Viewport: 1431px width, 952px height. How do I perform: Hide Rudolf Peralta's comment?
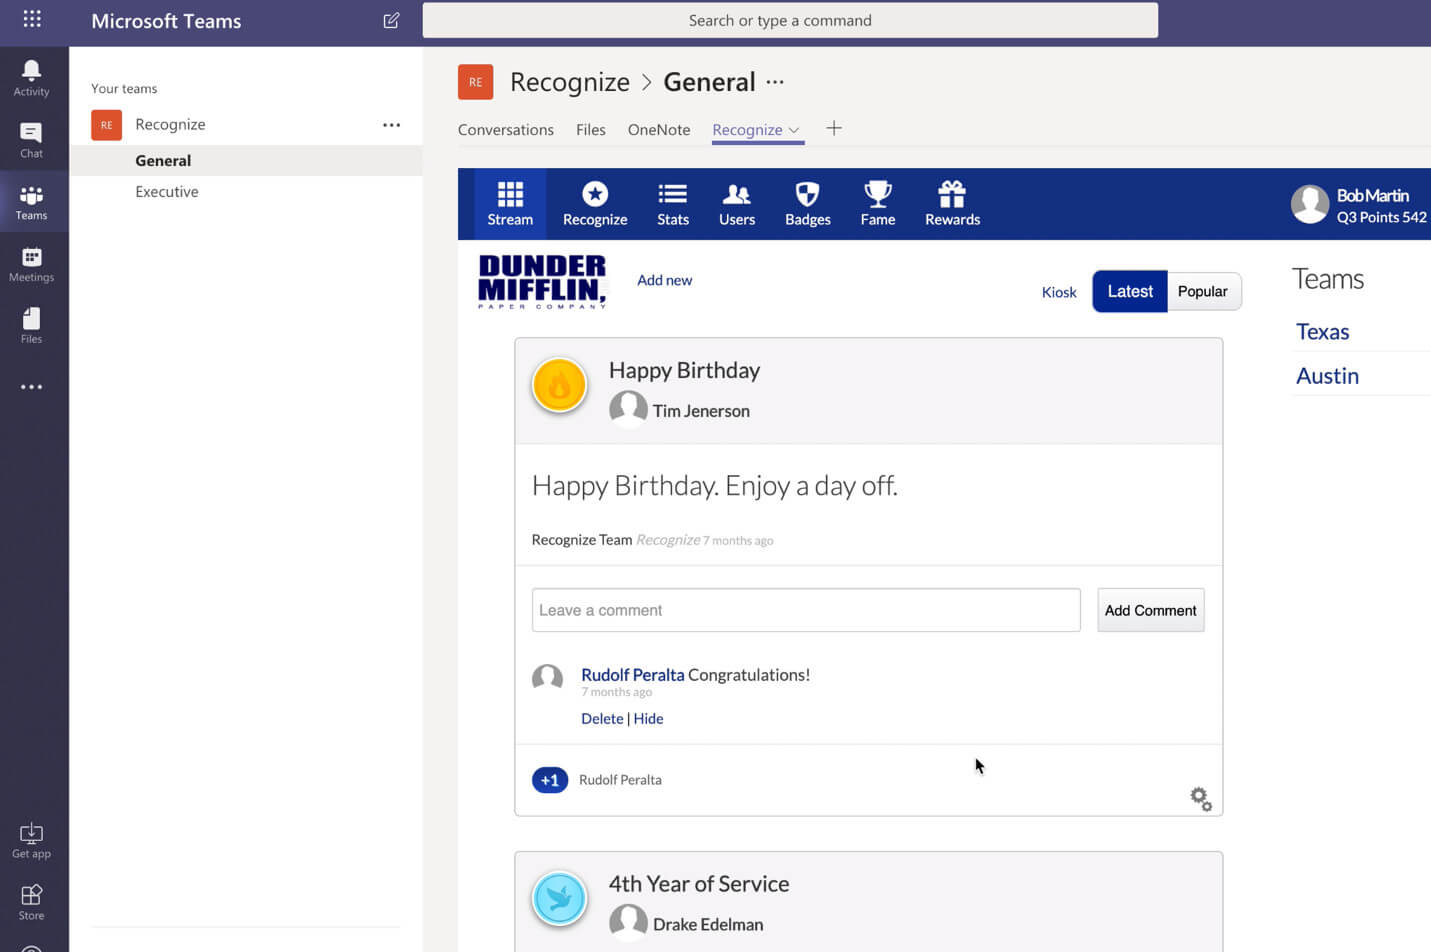[648, 718]
